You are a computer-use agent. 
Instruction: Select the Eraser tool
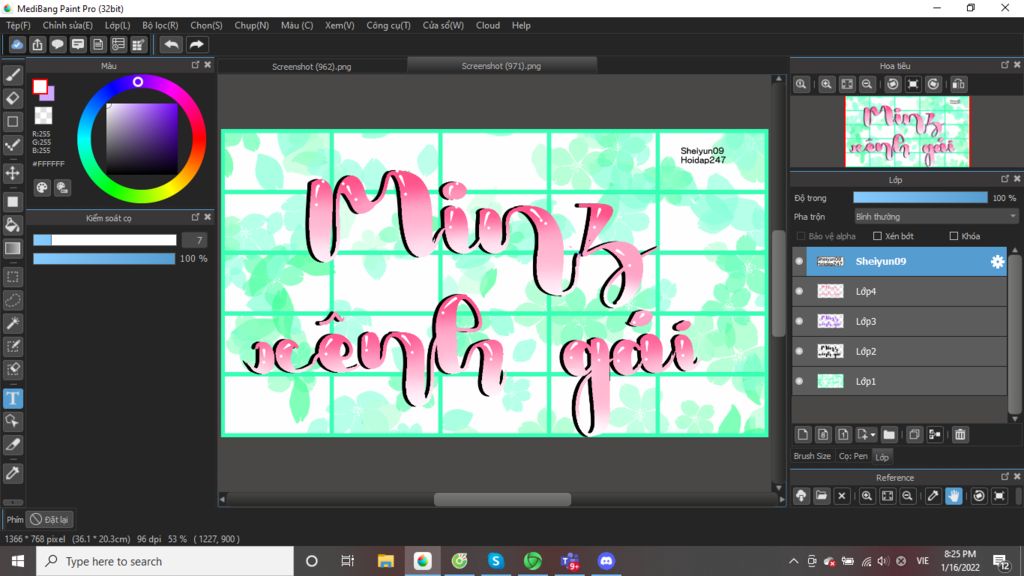(12, 98)
